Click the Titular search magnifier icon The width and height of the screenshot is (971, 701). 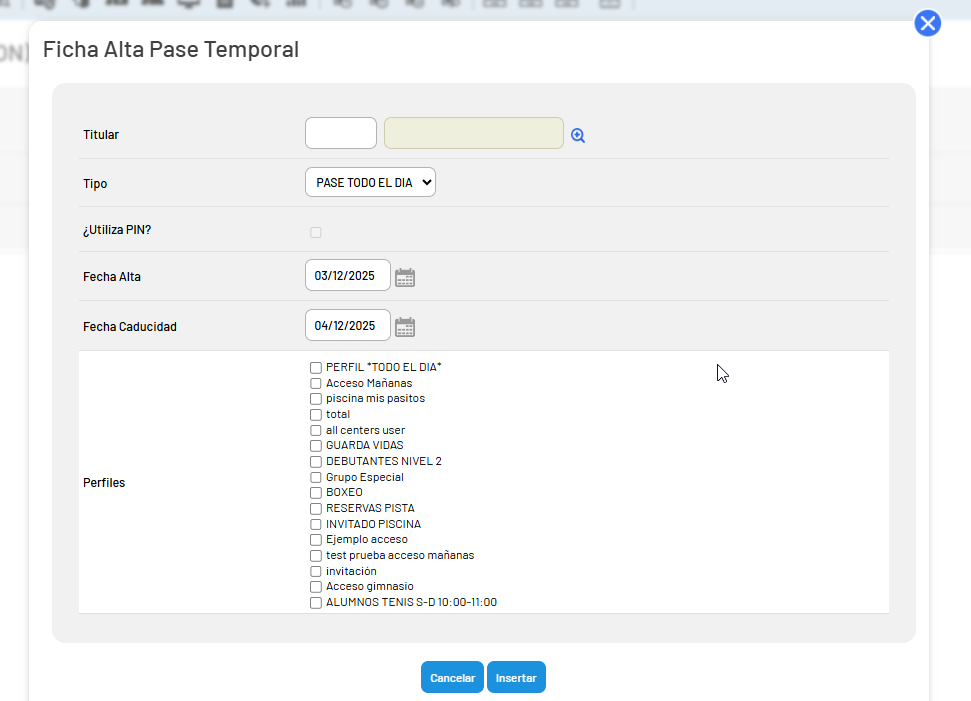click(578, 135)
